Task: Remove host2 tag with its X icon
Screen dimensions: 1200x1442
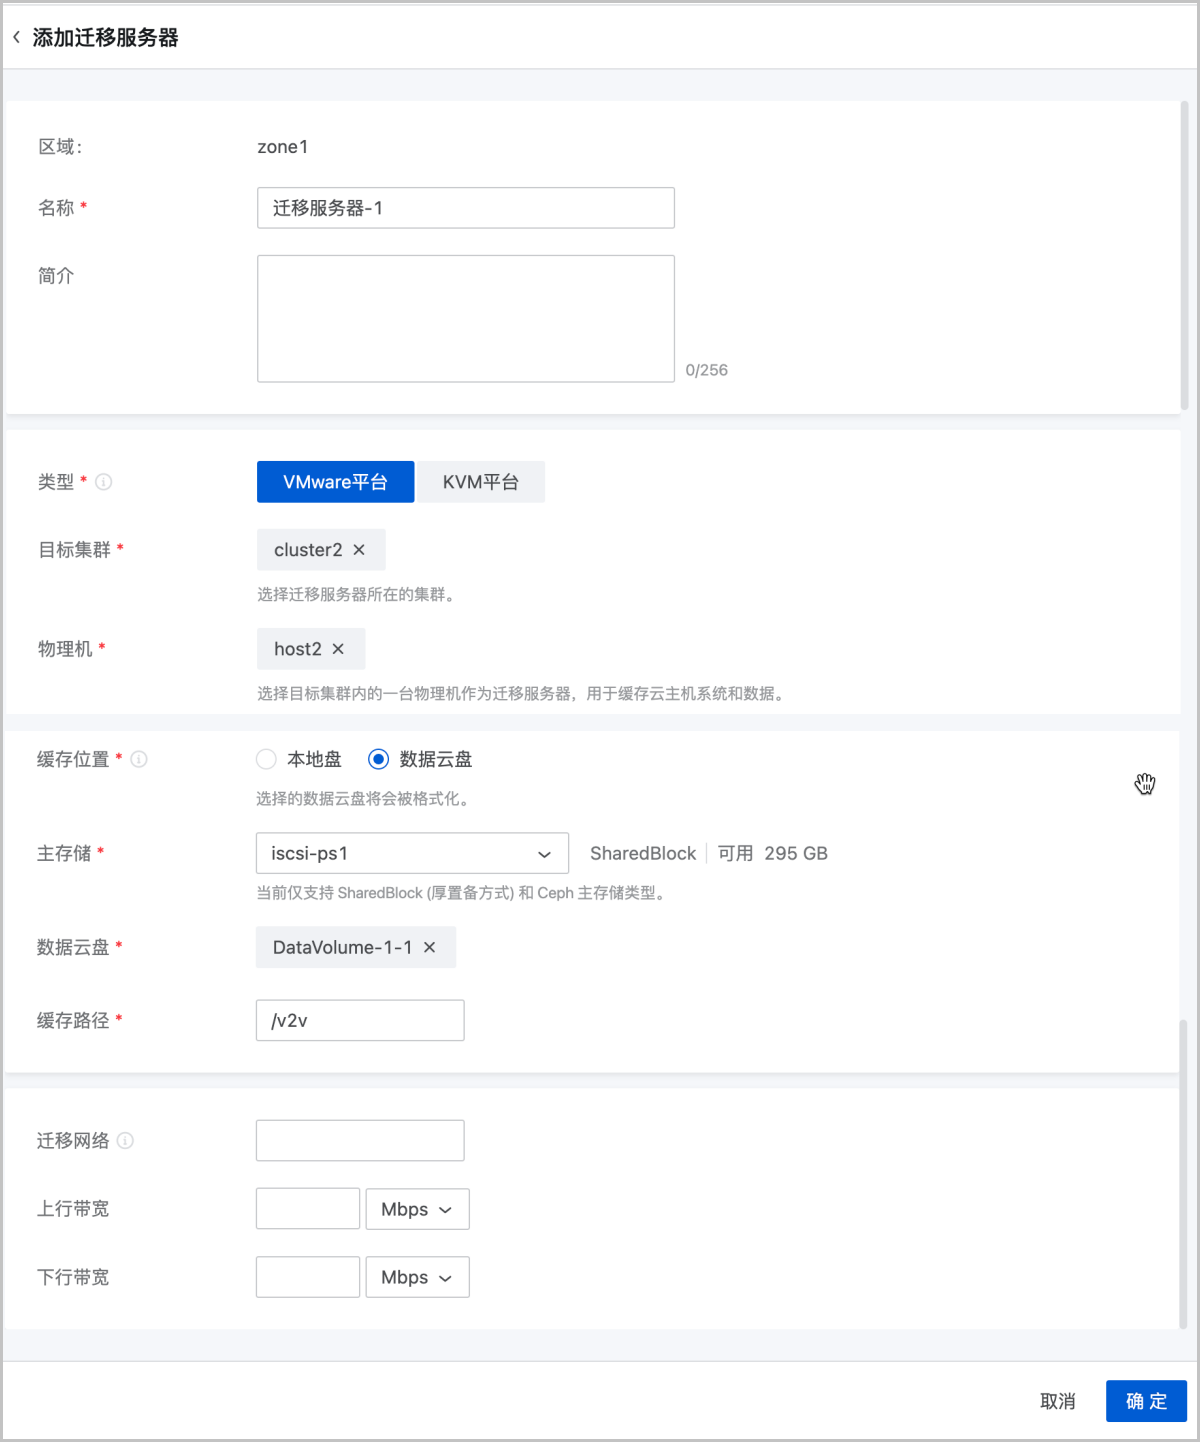Action: (338, 649)
